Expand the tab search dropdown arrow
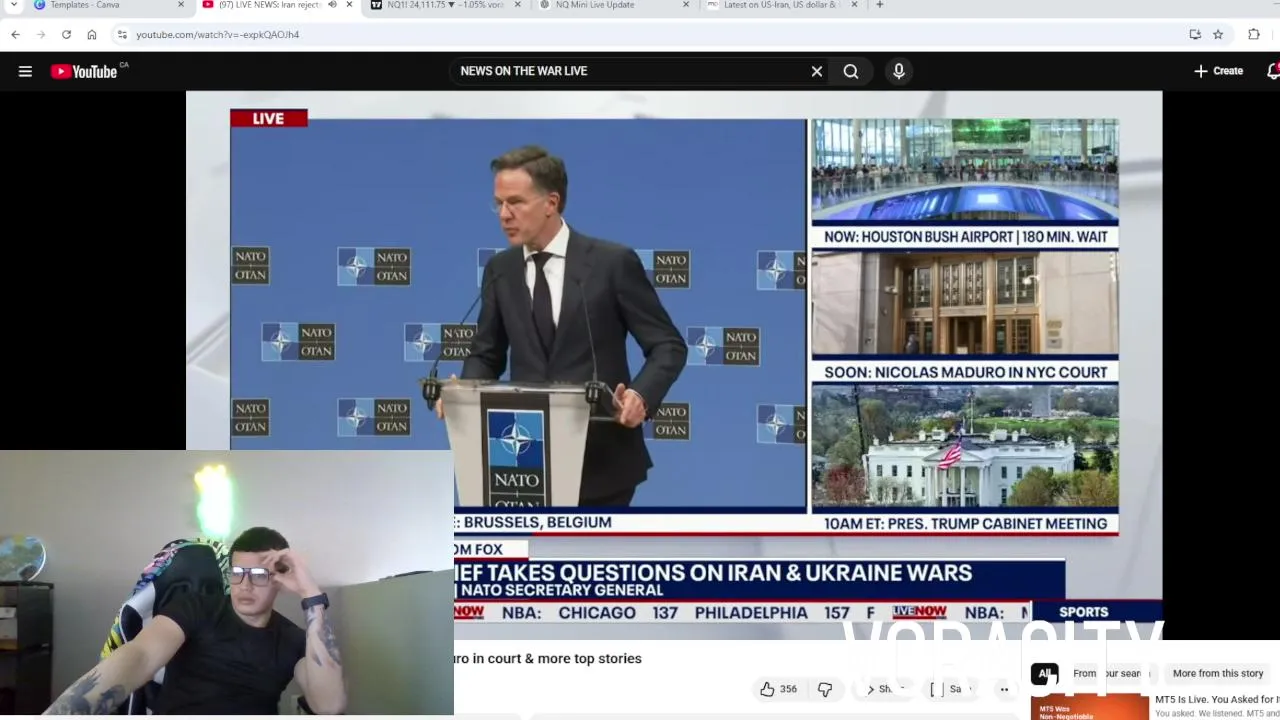The width and height of the screenshot is (1280, 720). 13,5
